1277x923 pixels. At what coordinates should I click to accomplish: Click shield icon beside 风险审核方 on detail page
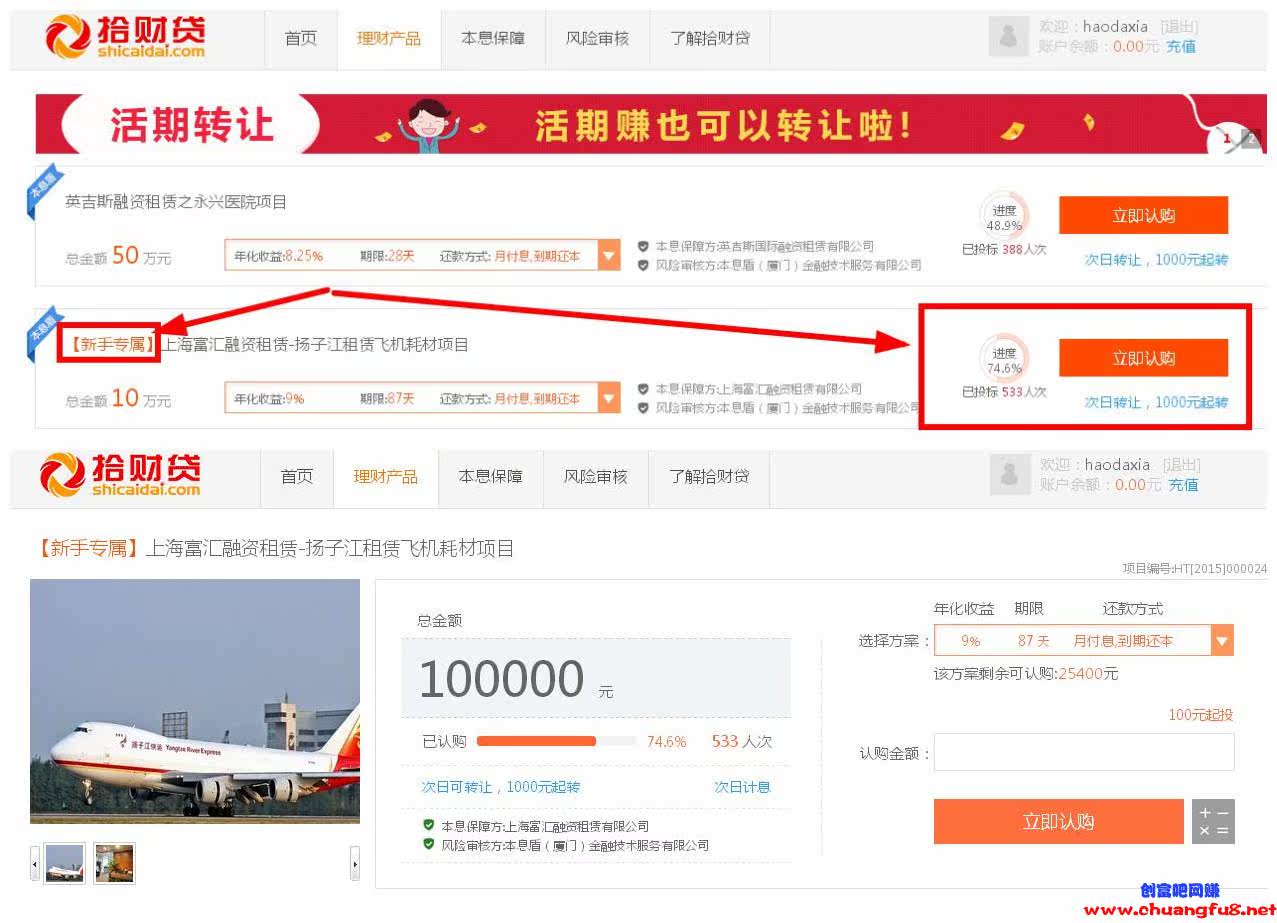click(429, 845)
